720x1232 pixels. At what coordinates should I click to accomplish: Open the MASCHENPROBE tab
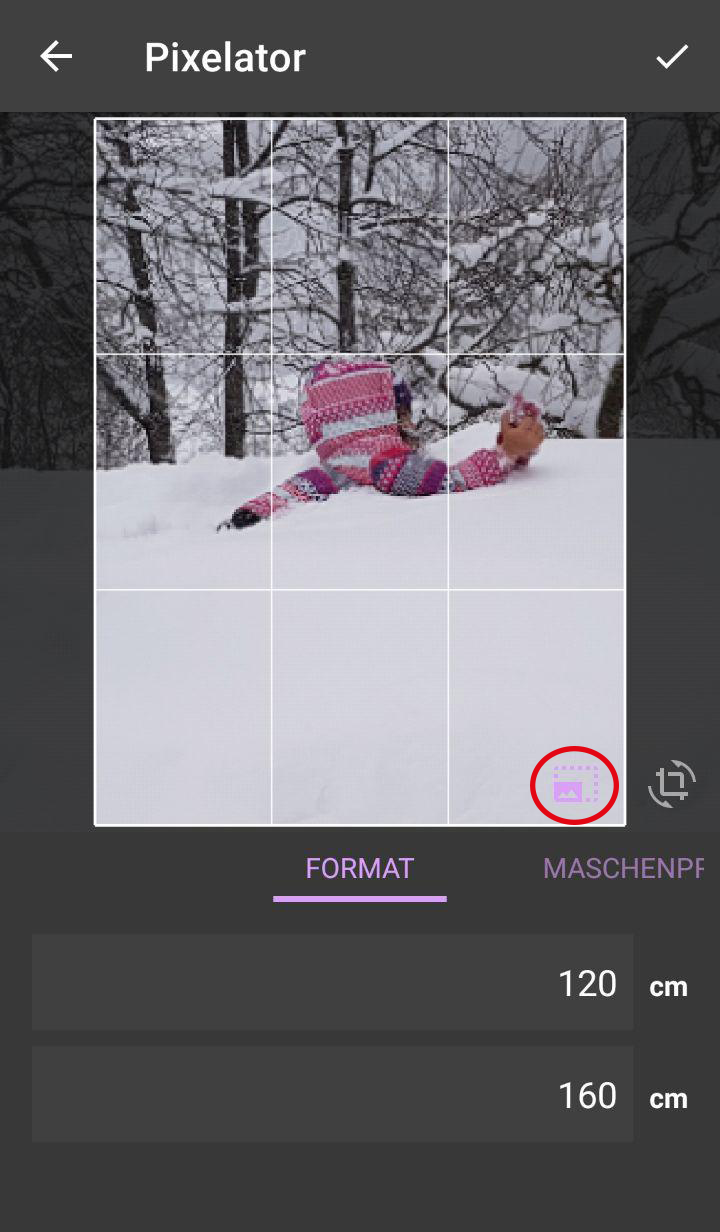click(623, 868)
